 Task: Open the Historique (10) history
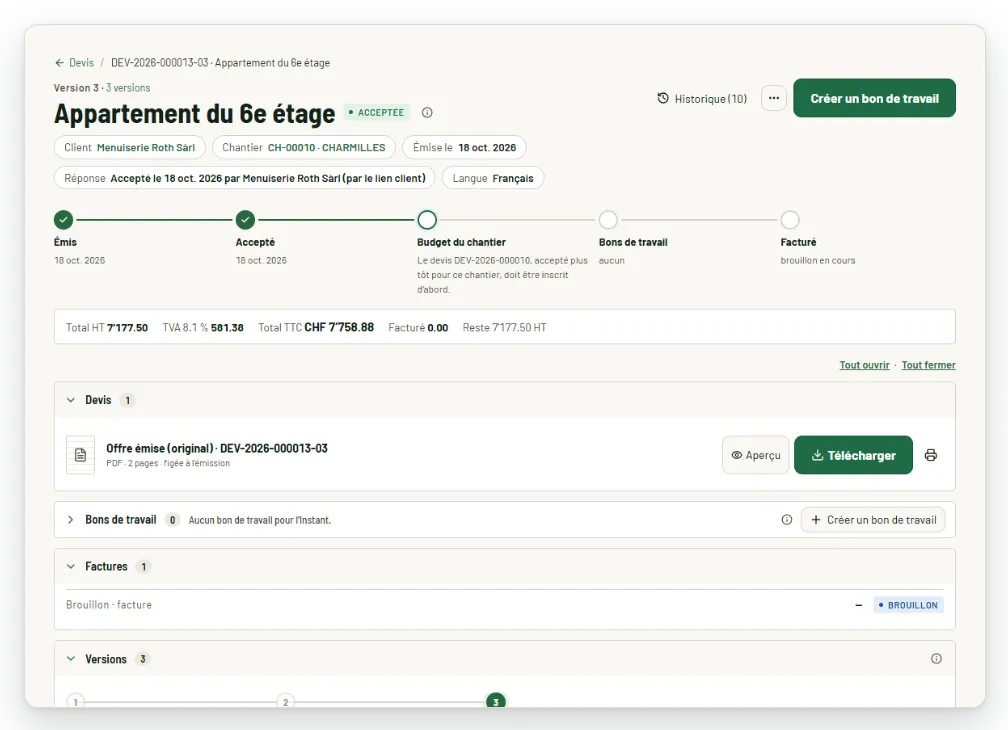pos(702,99)
